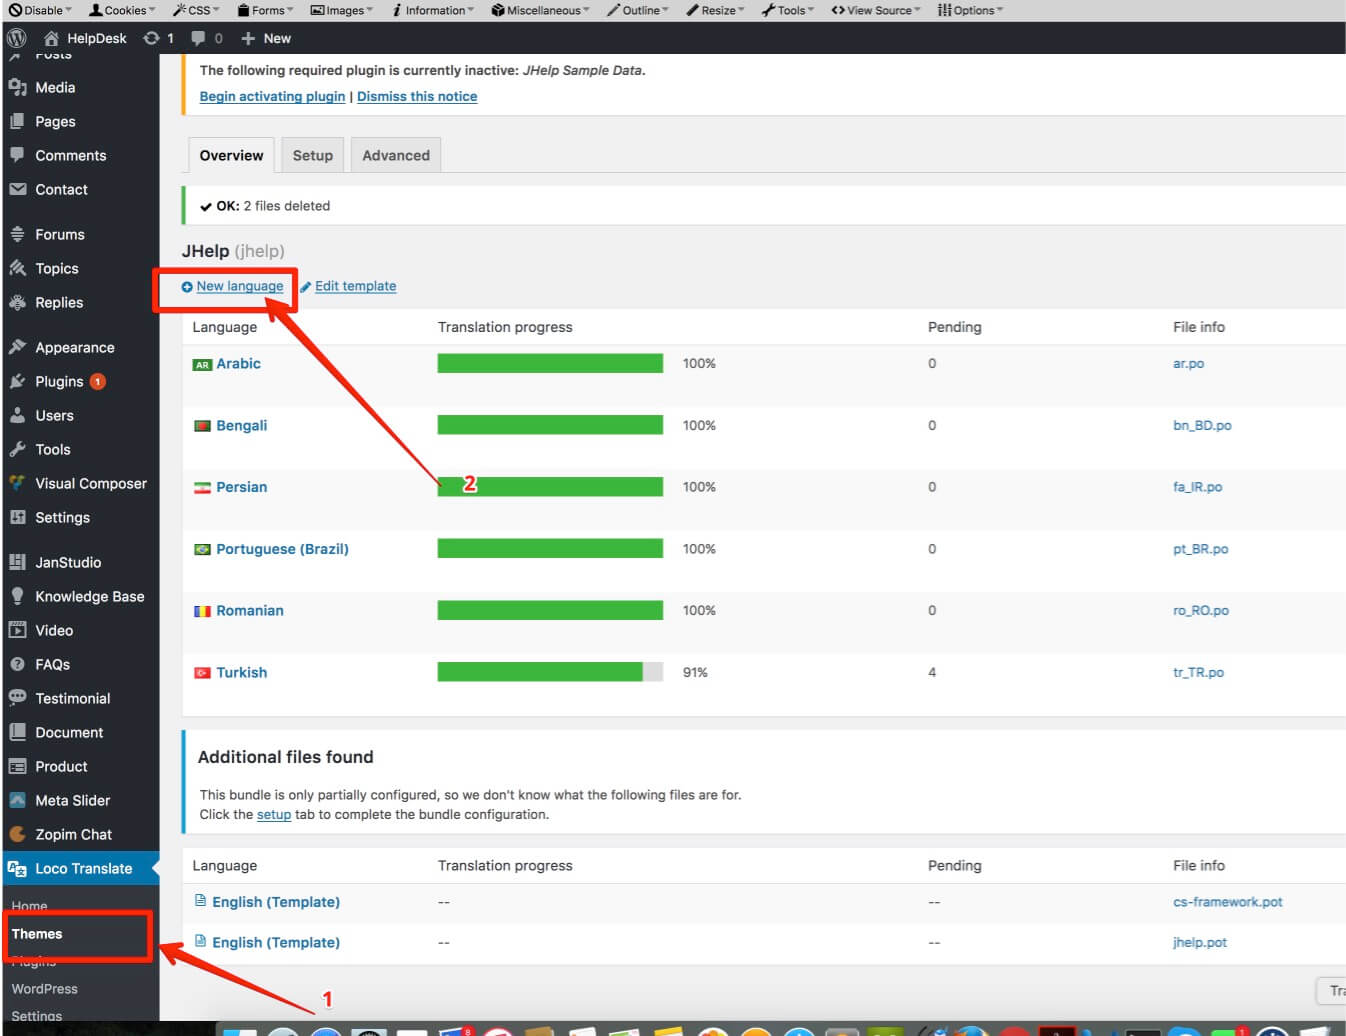Viewport: 1346px width, 1036px height.
Task: Click the New plus icon
Action: point(248,38)
